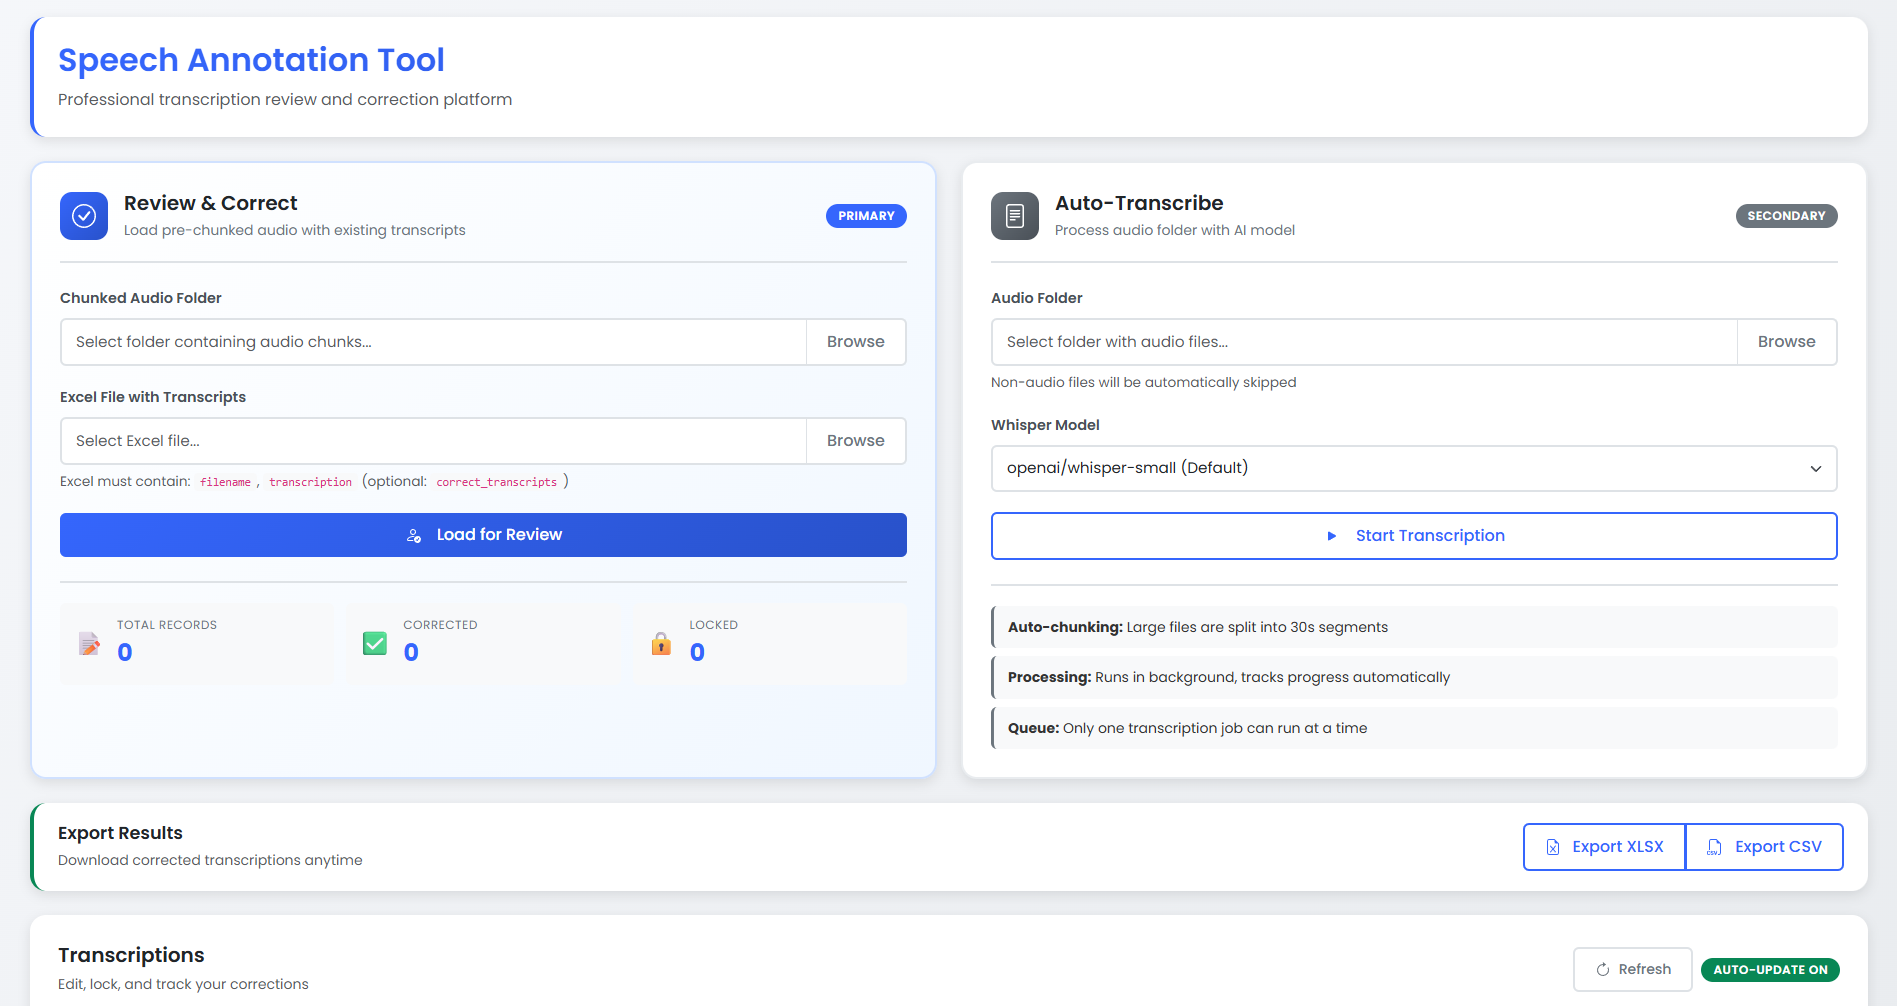The width and height of the screenshot is (1897, 1006).
Task: Toggle AUTO-UPDATE ON badge
Action: 1770,969
